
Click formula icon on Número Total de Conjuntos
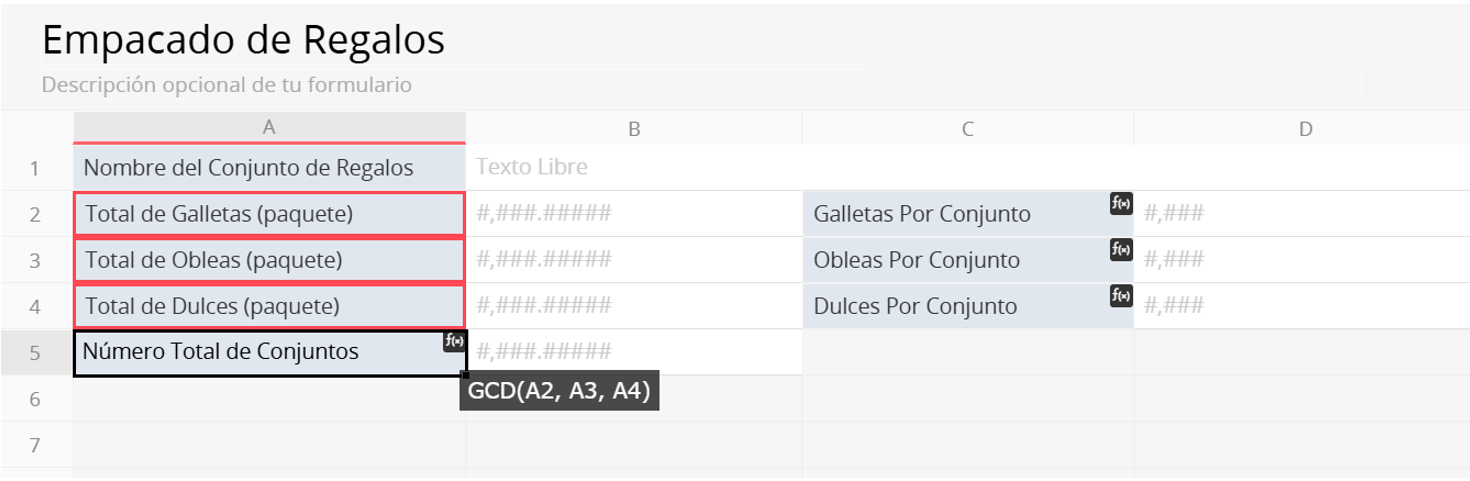454,342
